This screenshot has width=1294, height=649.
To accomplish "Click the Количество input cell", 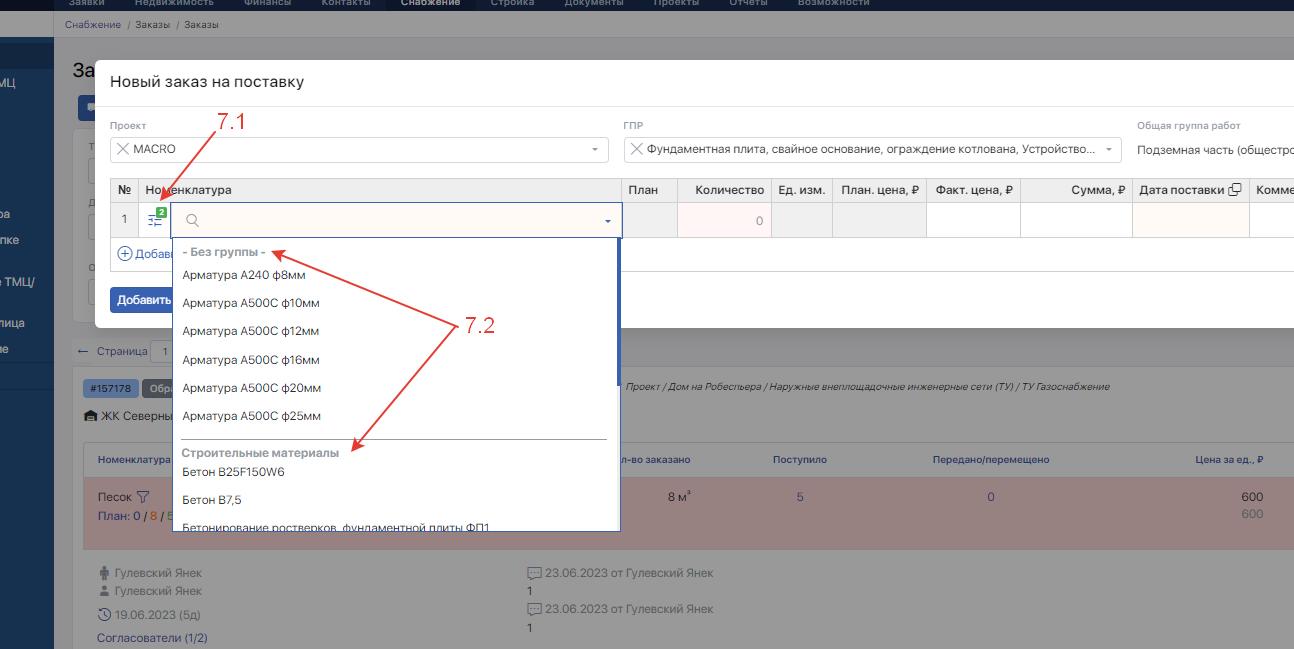I will tap(724, 221).
